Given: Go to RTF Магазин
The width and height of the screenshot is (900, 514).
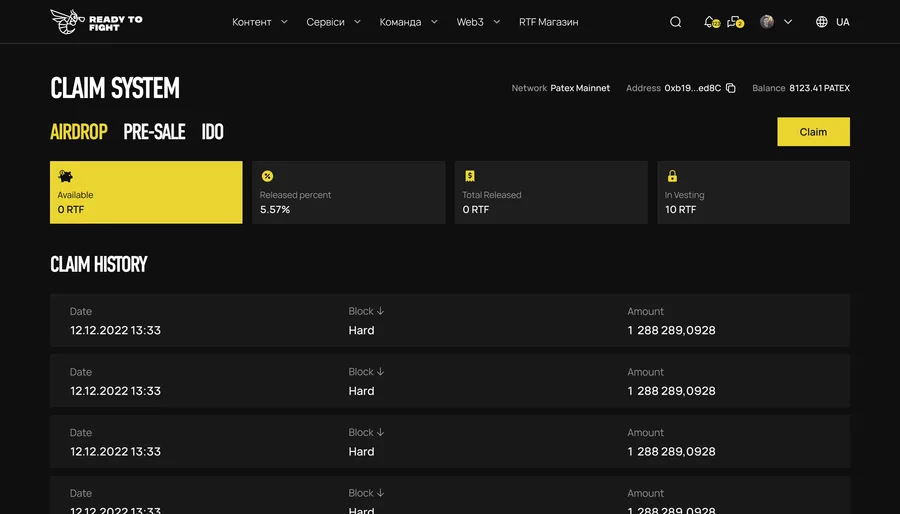Looking at the screenshot, I should click(549, 22).
